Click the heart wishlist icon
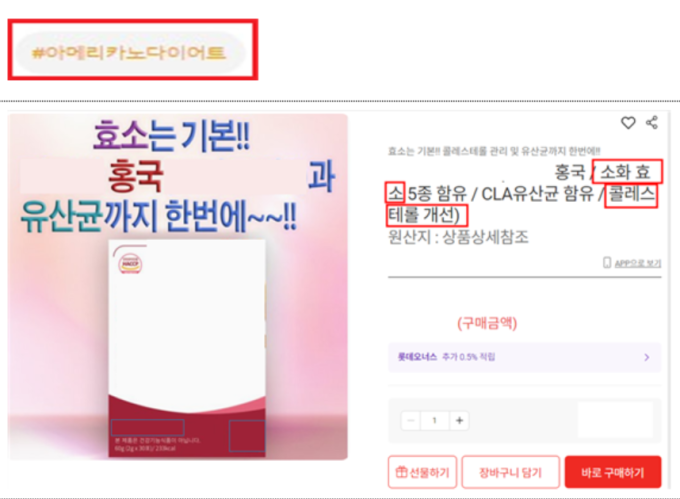This screenshot has height=499, width=680. 628,123
